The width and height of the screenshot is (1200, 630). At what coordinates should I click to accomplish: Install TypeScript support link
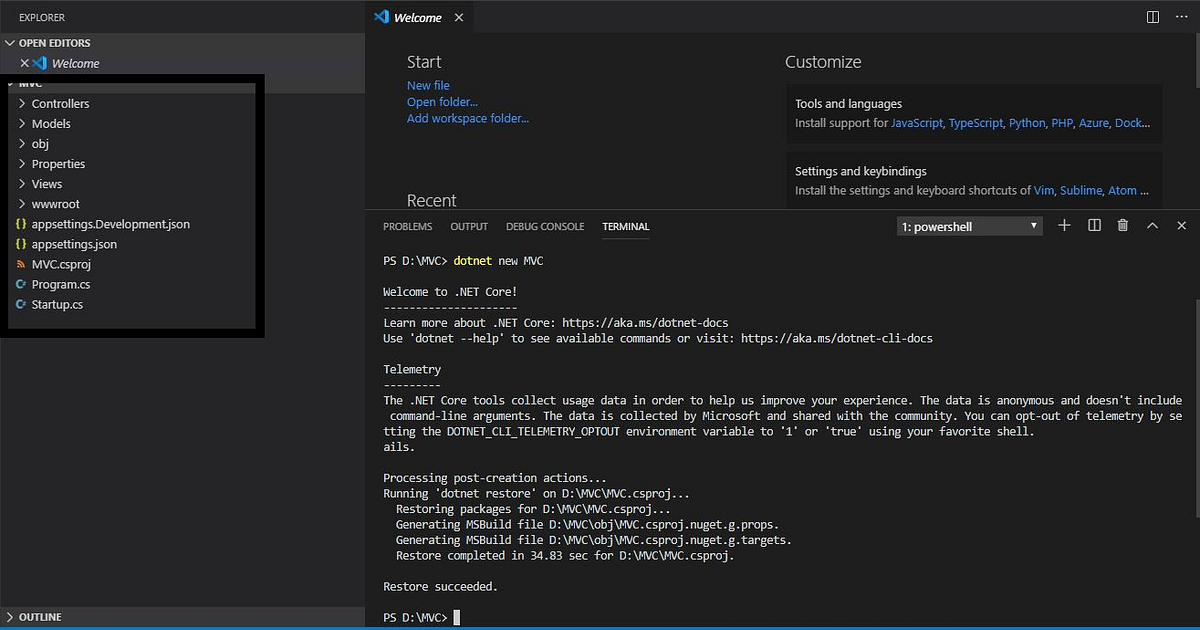click(976, 123)
